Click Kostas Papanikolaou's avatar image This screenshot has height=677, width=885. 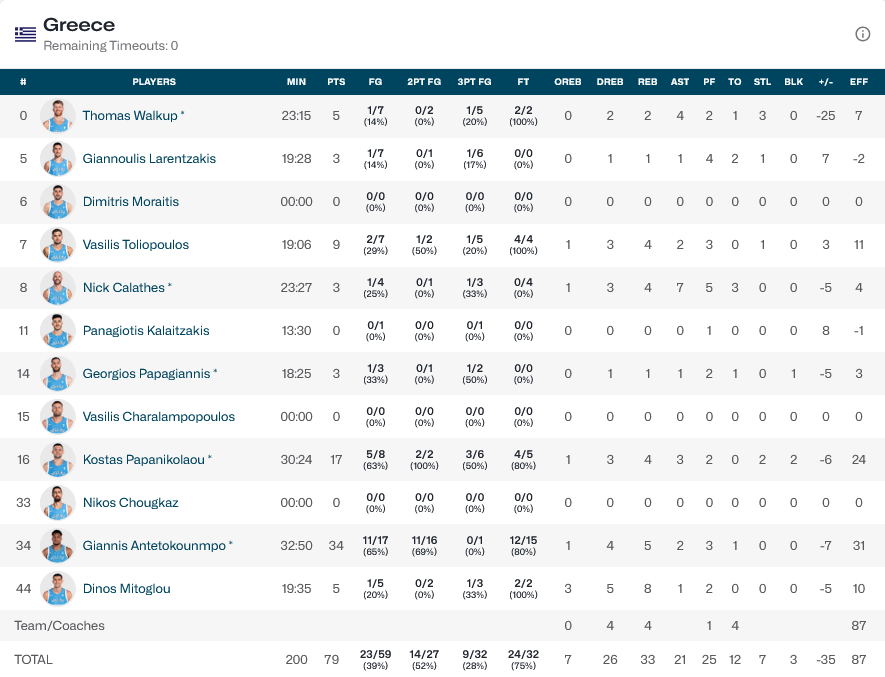(x=58, y=460)
